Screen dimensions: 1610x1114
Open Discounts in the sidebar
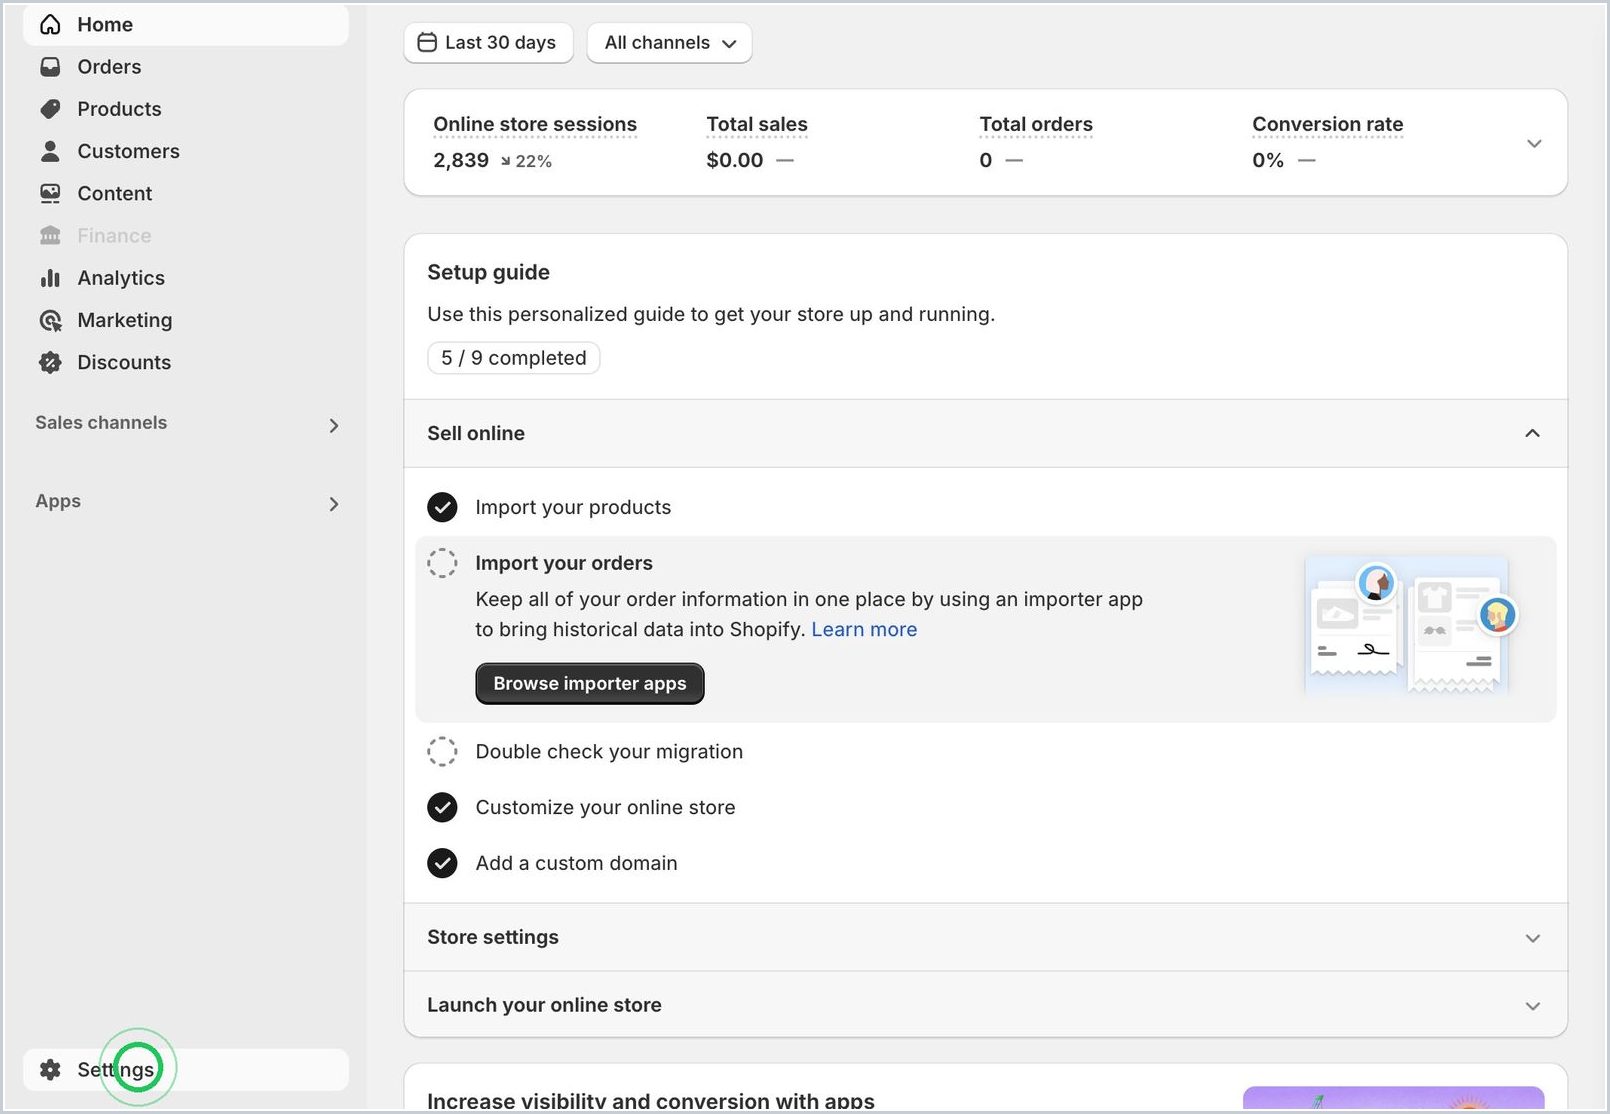tap(186, 362)
